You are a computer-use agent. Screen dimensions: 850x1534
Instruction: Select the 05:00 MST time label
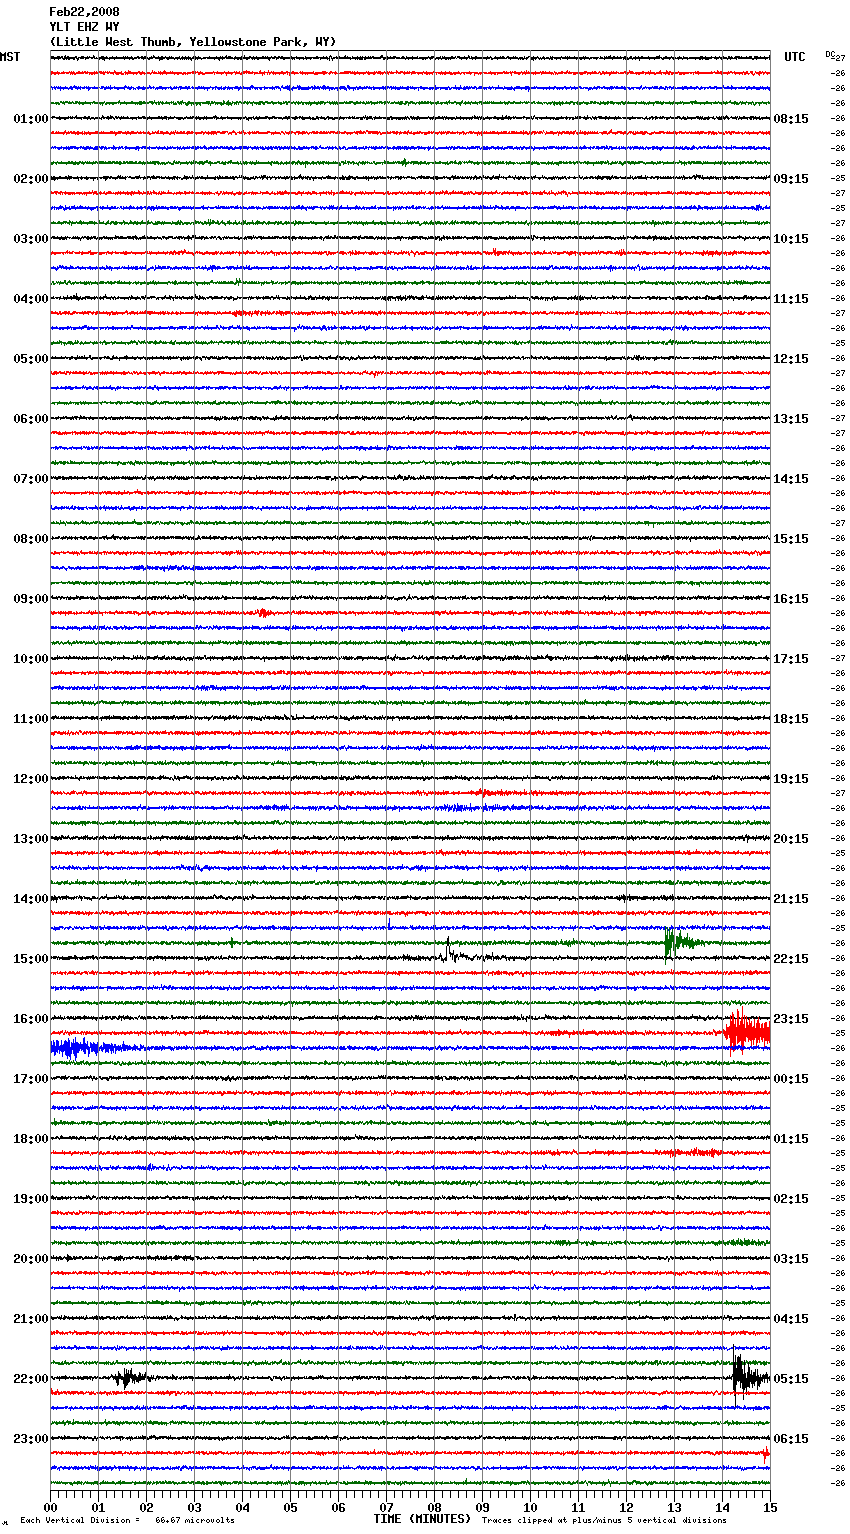pyautogui.click(x=31, y=359)
